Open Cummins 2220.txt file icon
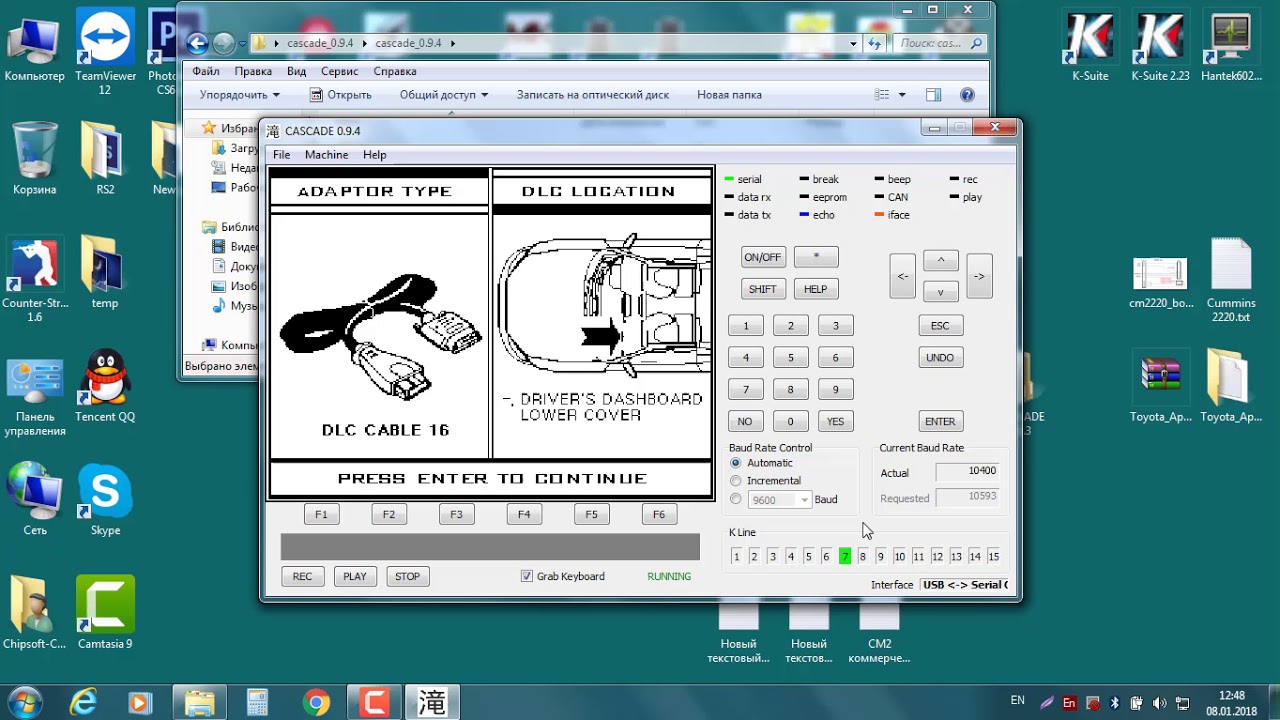The image size is (1280, 720). coord(1231,281)
